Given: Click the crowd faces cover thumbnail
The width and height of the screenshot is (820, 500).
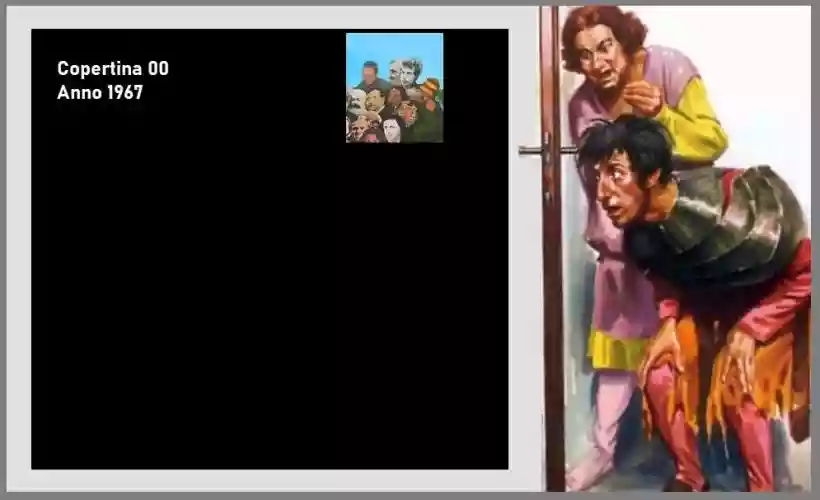Looking at the screenshot, I should point(394,88).
